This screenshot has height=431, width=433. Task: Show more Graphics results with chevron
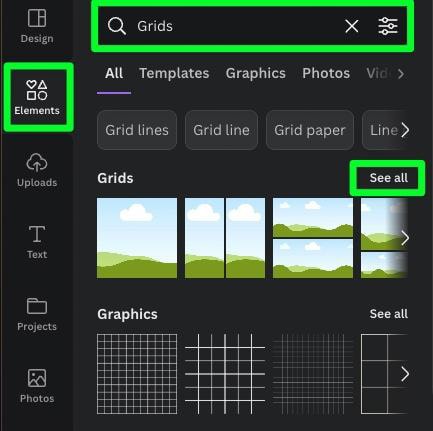[405, 374]
